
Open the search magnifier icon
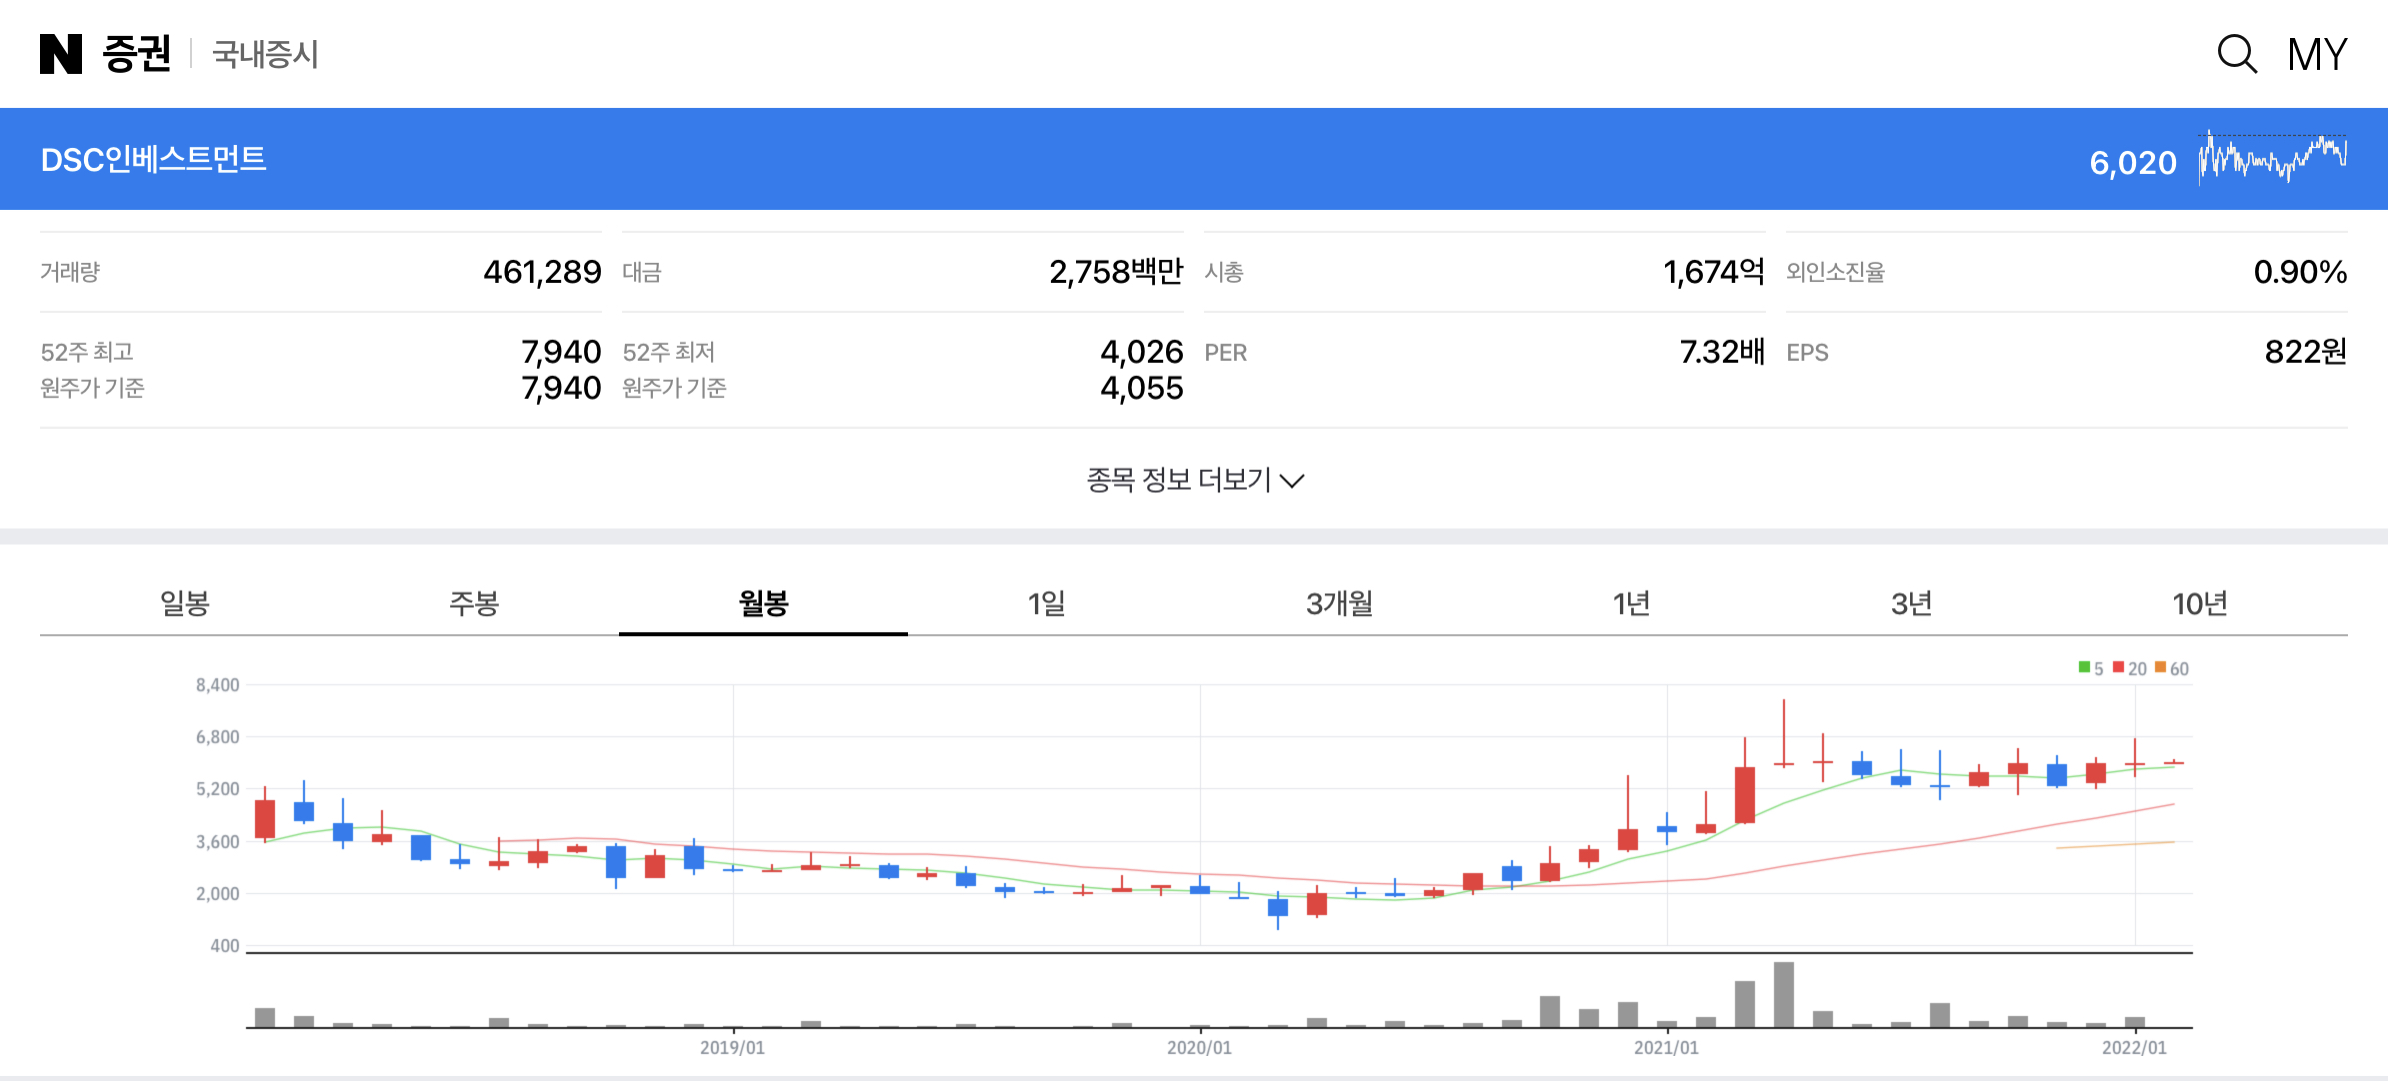2237,54
